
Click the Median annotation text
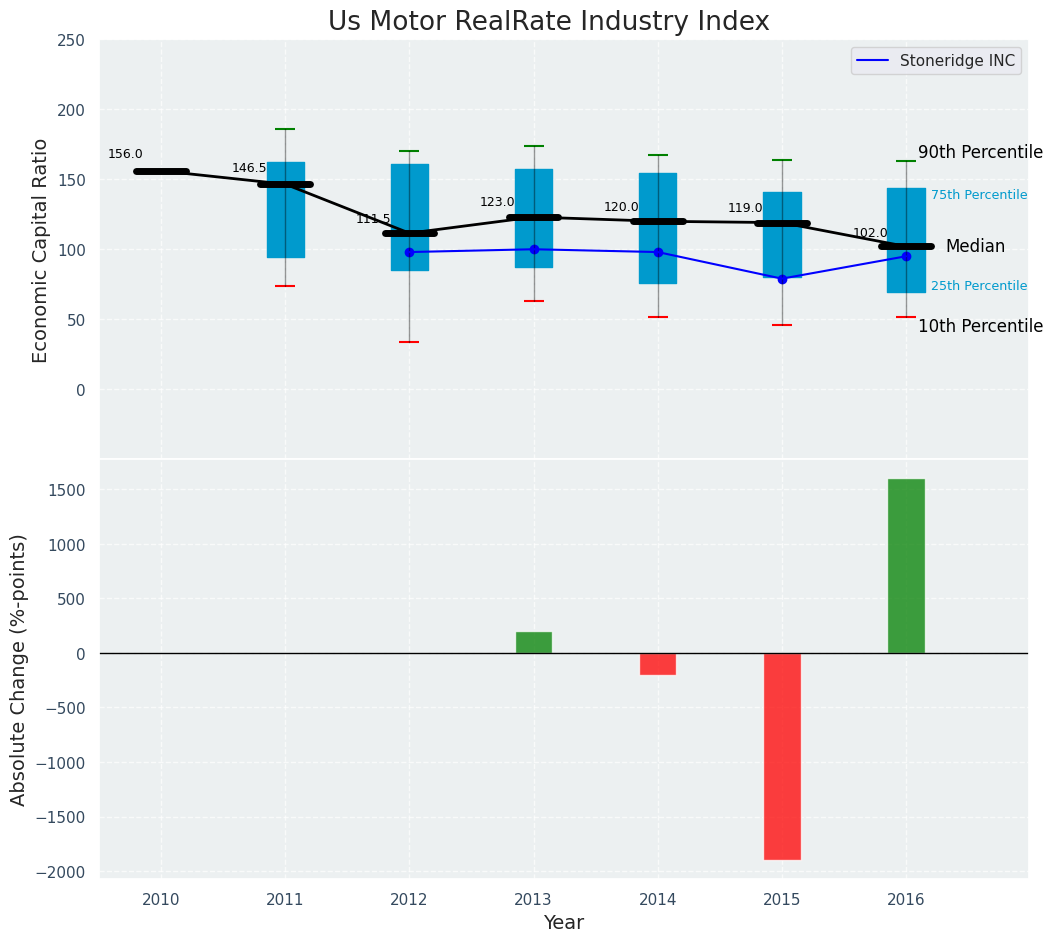975,247
